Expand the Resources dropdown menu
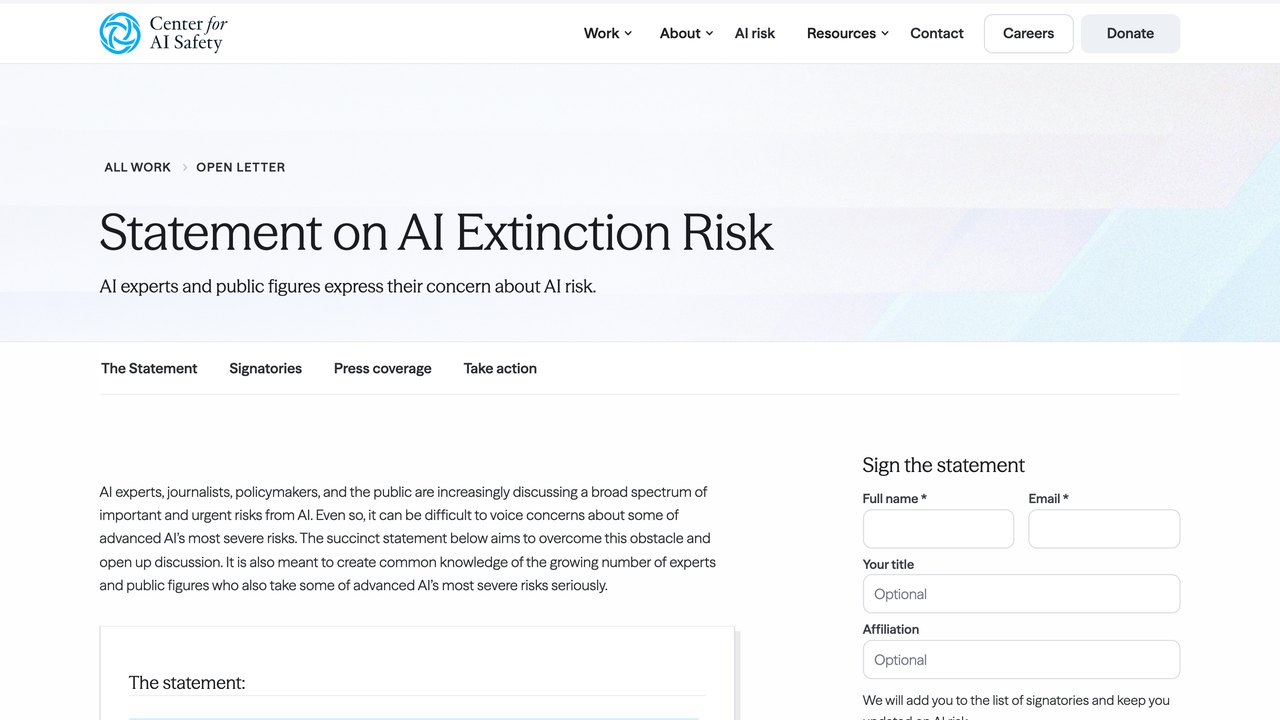The width and height of the screenshot is (1280, 720). 848,33
